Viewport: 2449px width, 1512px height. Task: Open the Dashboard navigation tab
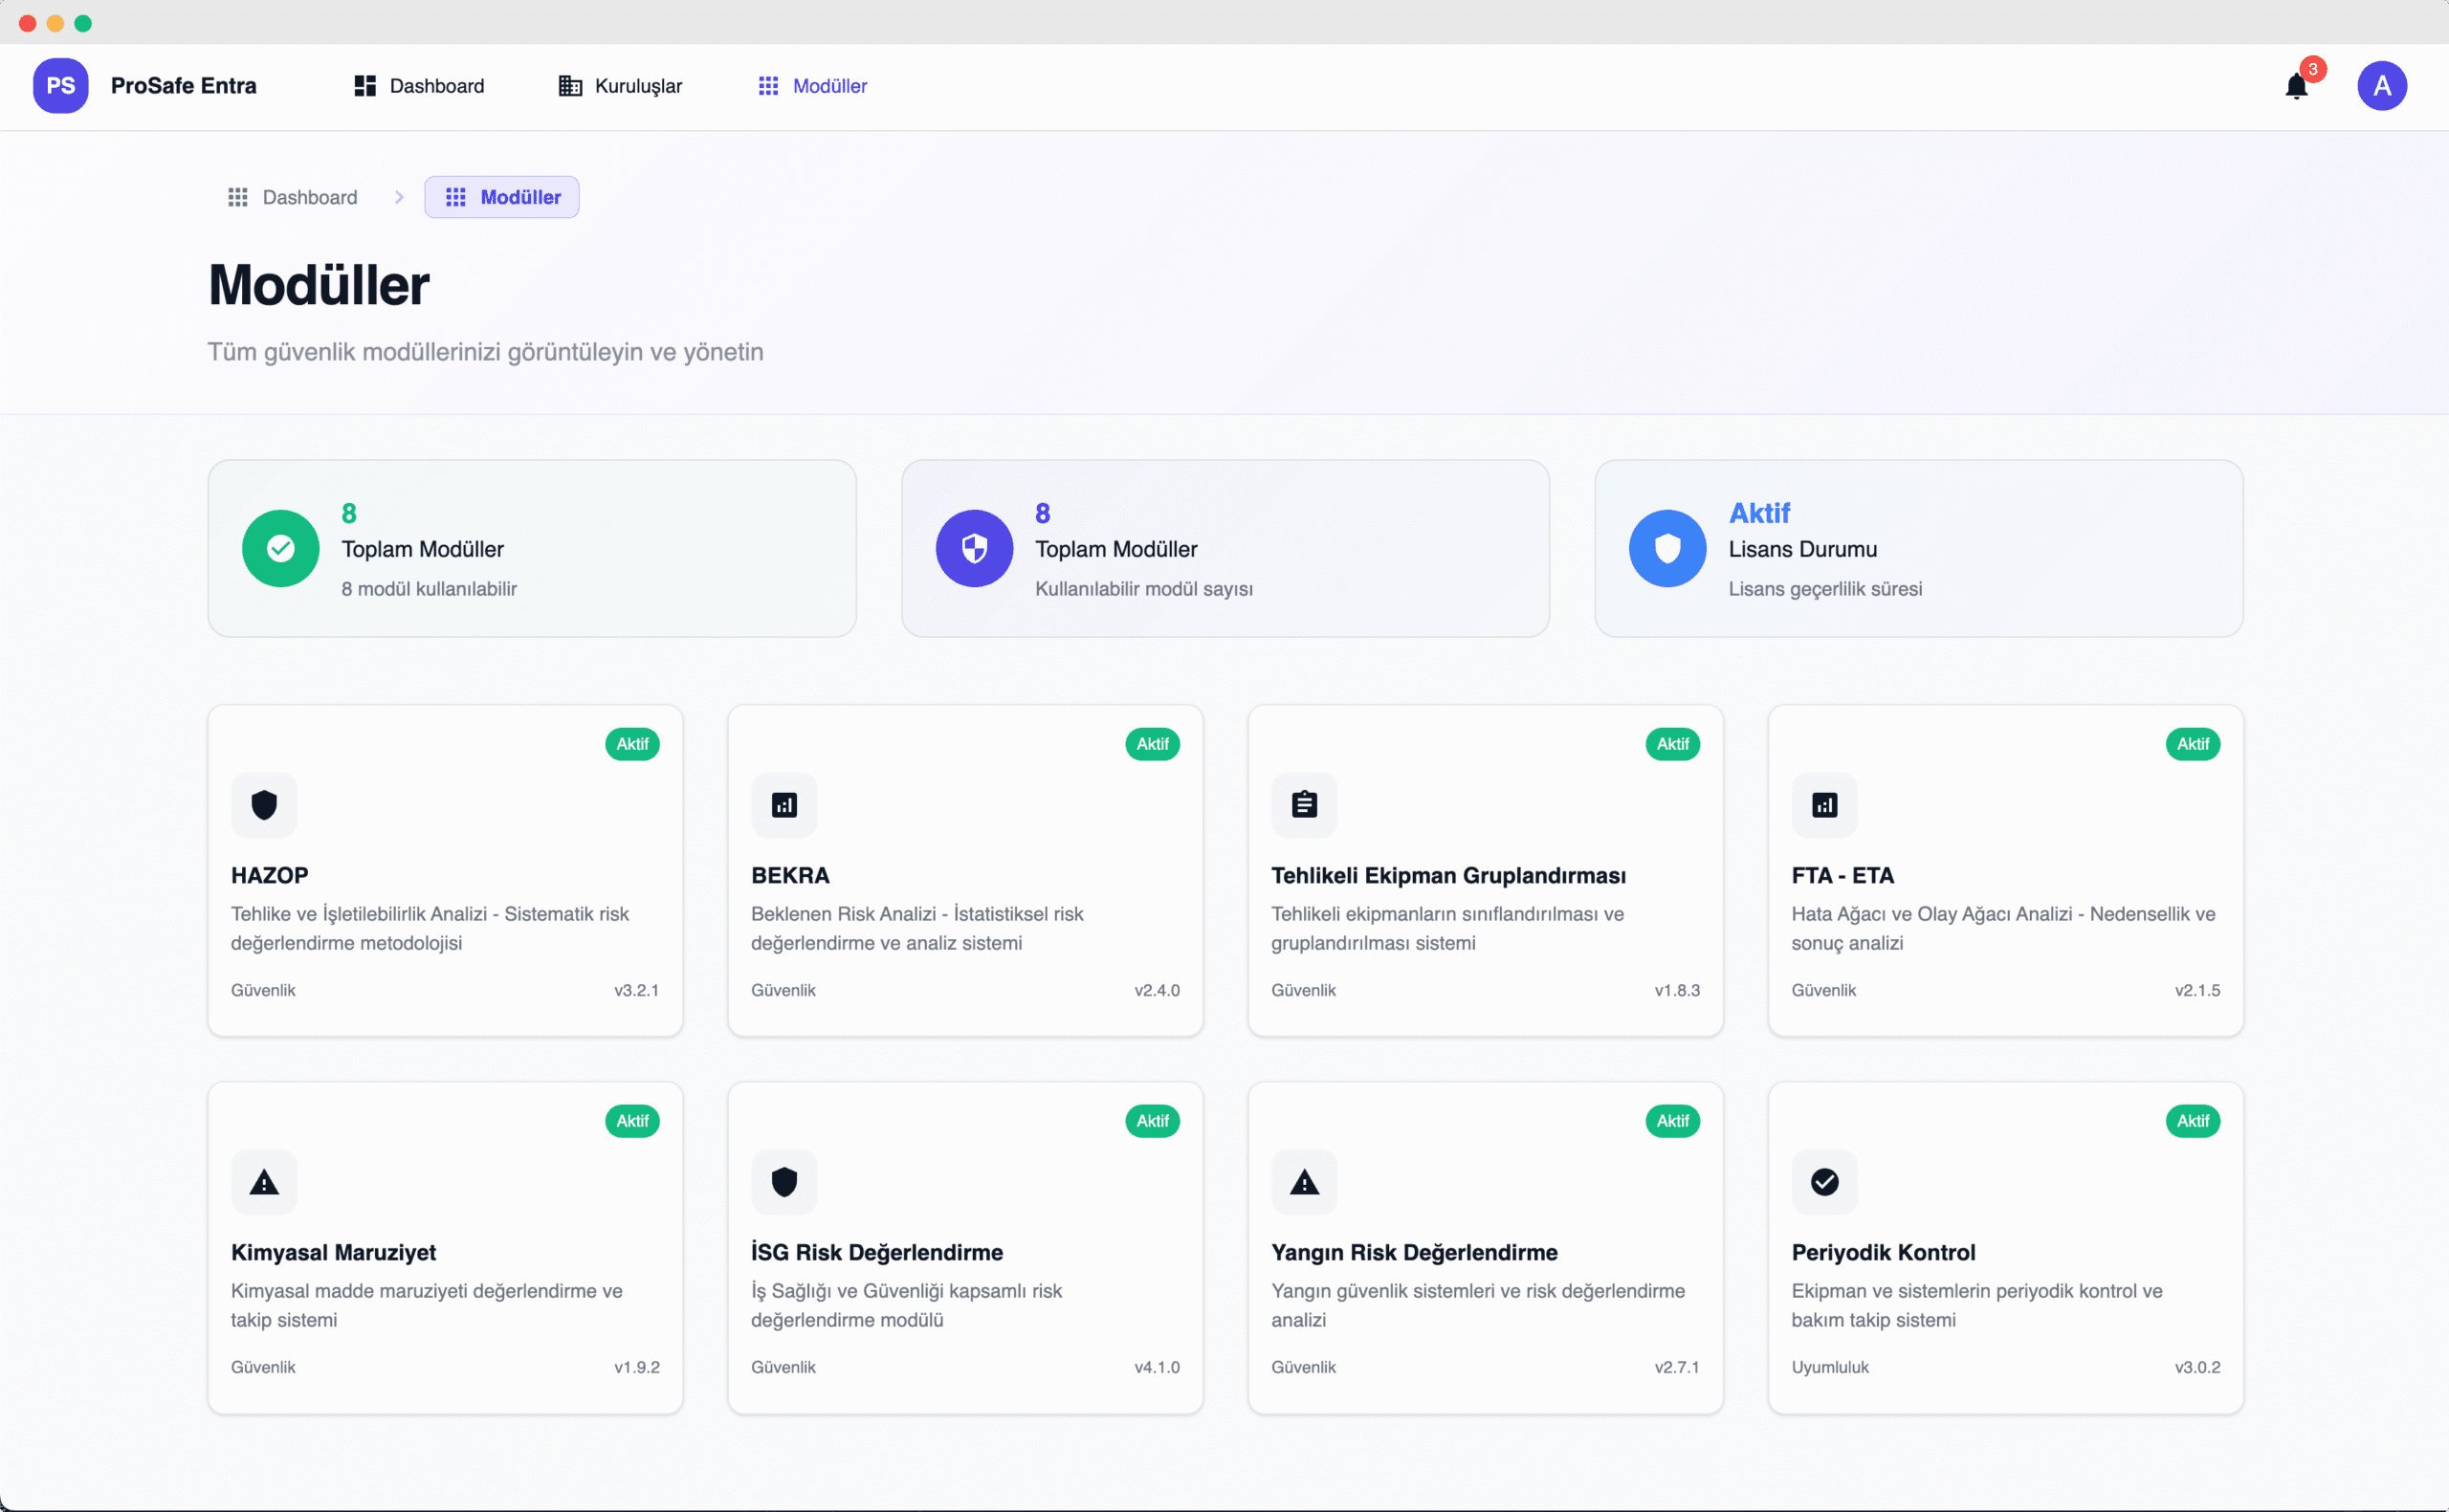click(x=419, y=86)
